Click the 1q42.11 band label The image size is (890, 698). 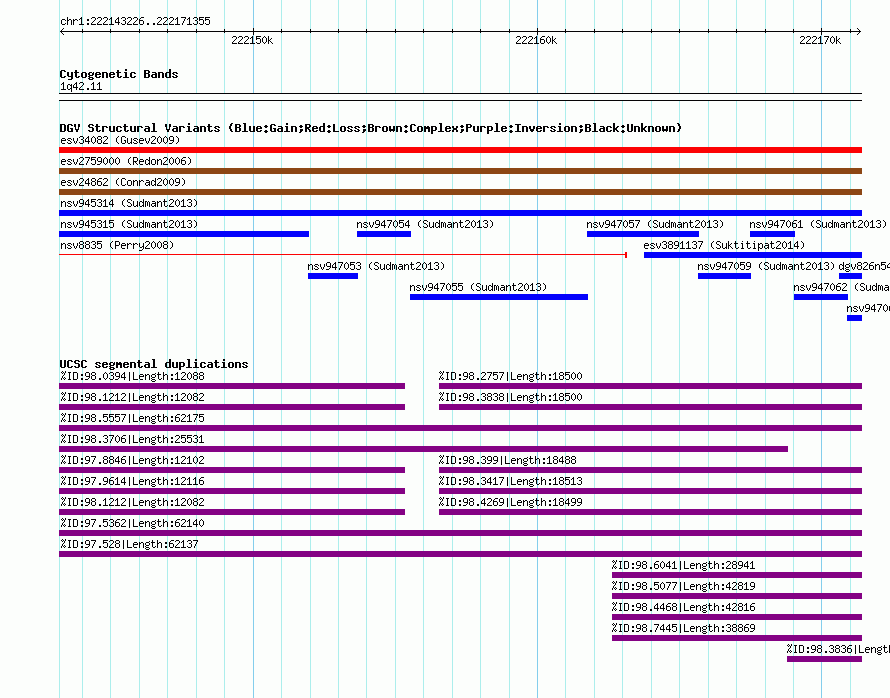click(81, 86)
